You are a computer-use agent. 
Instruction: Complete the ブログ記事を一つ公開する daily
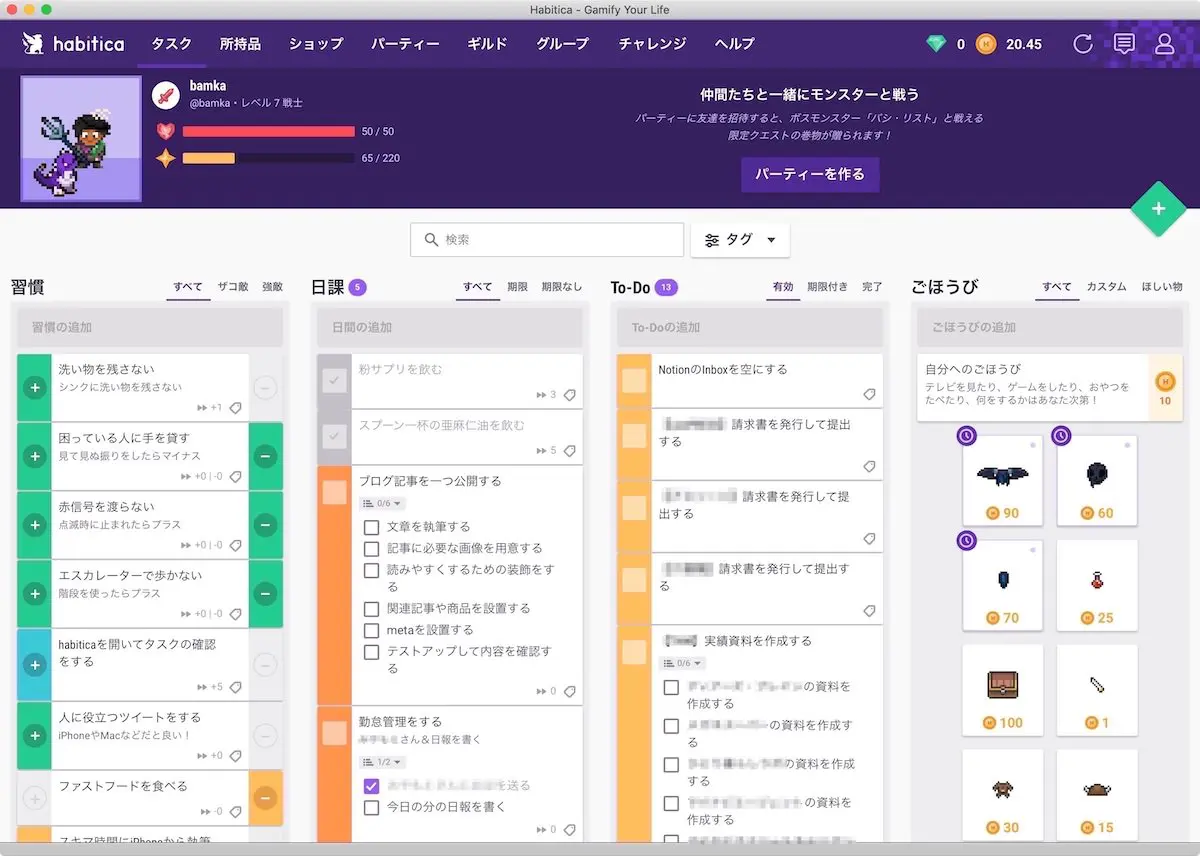(x=334, y=492)
